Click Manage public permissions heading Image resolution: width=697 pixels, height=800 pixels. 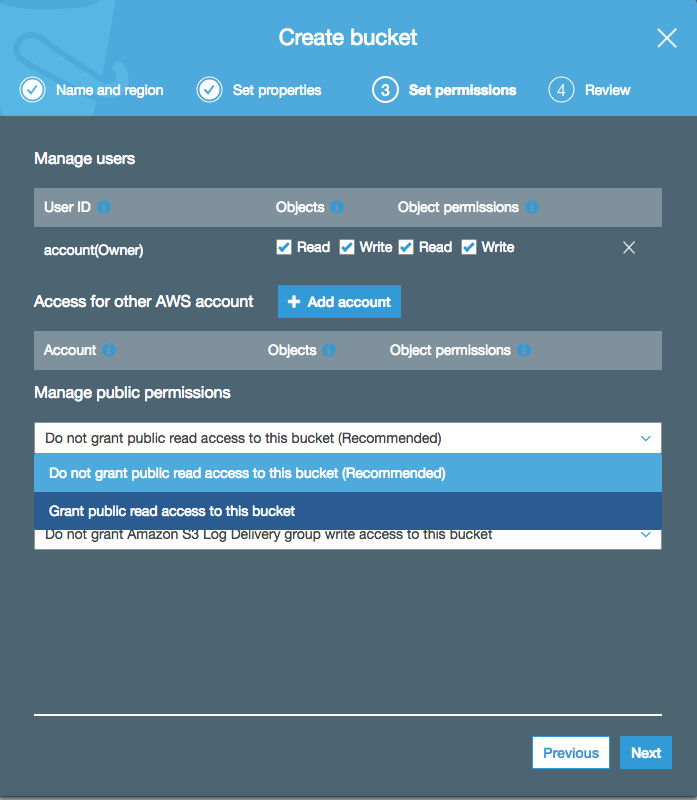132,393
